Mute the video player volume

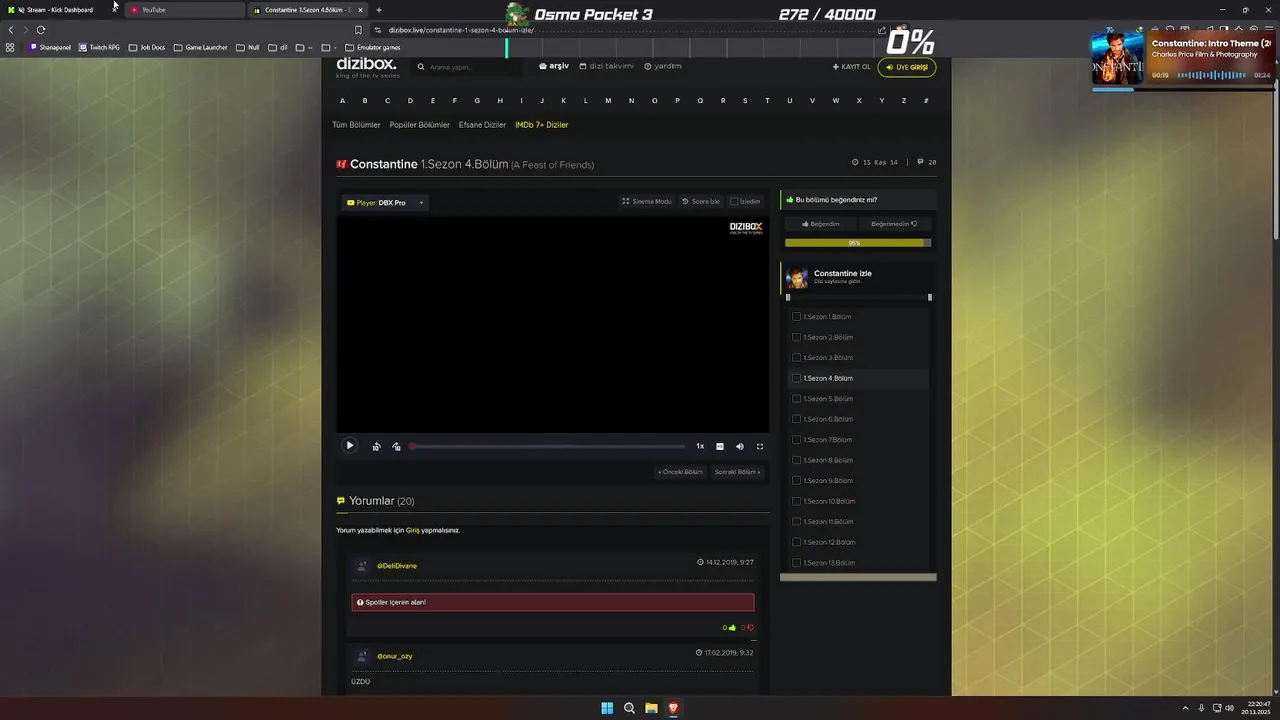point(740,447)
